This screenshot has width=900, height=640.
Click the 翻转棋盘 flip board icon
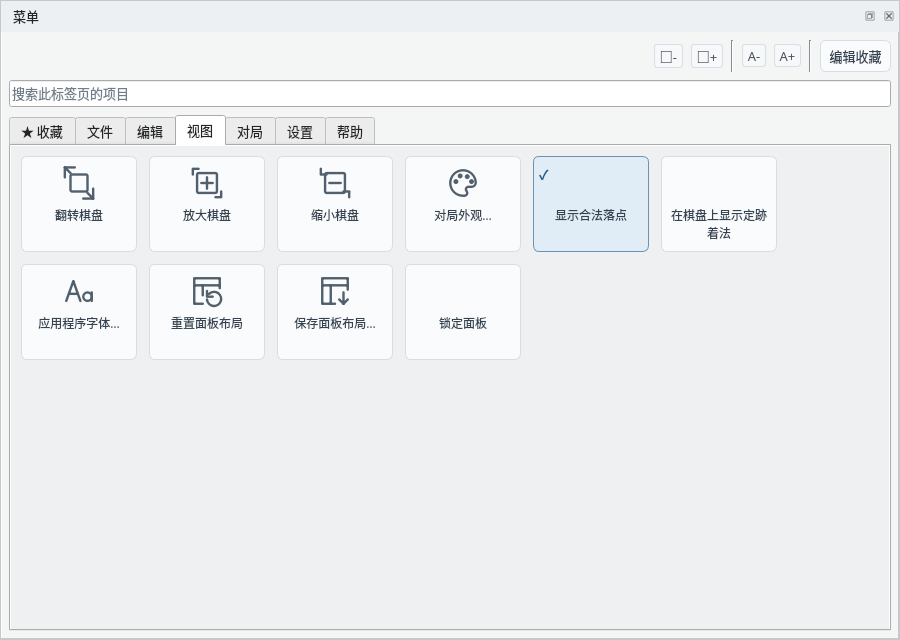[79, 183]
